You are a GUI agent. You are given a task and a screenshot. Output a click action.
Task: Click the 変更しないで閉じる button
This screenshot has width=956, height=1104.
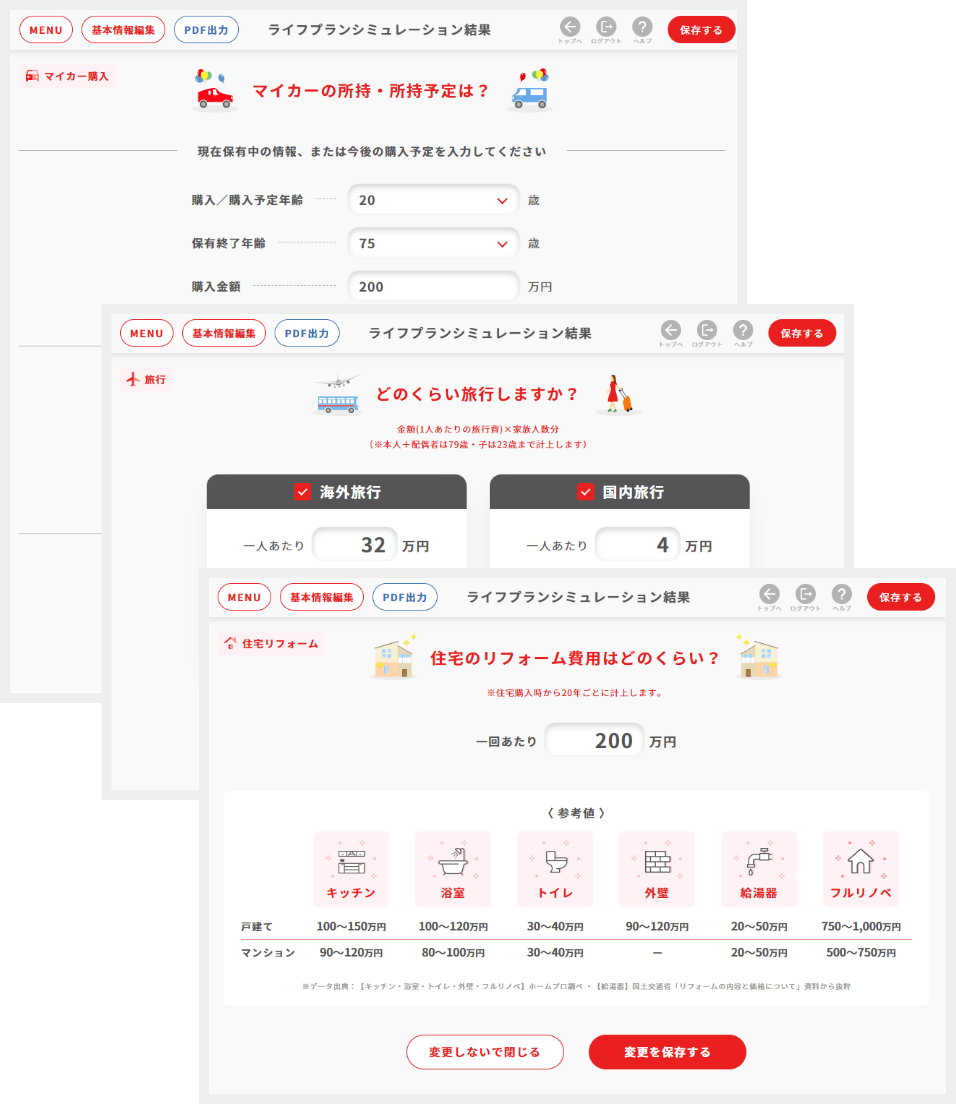point(485,1052)
